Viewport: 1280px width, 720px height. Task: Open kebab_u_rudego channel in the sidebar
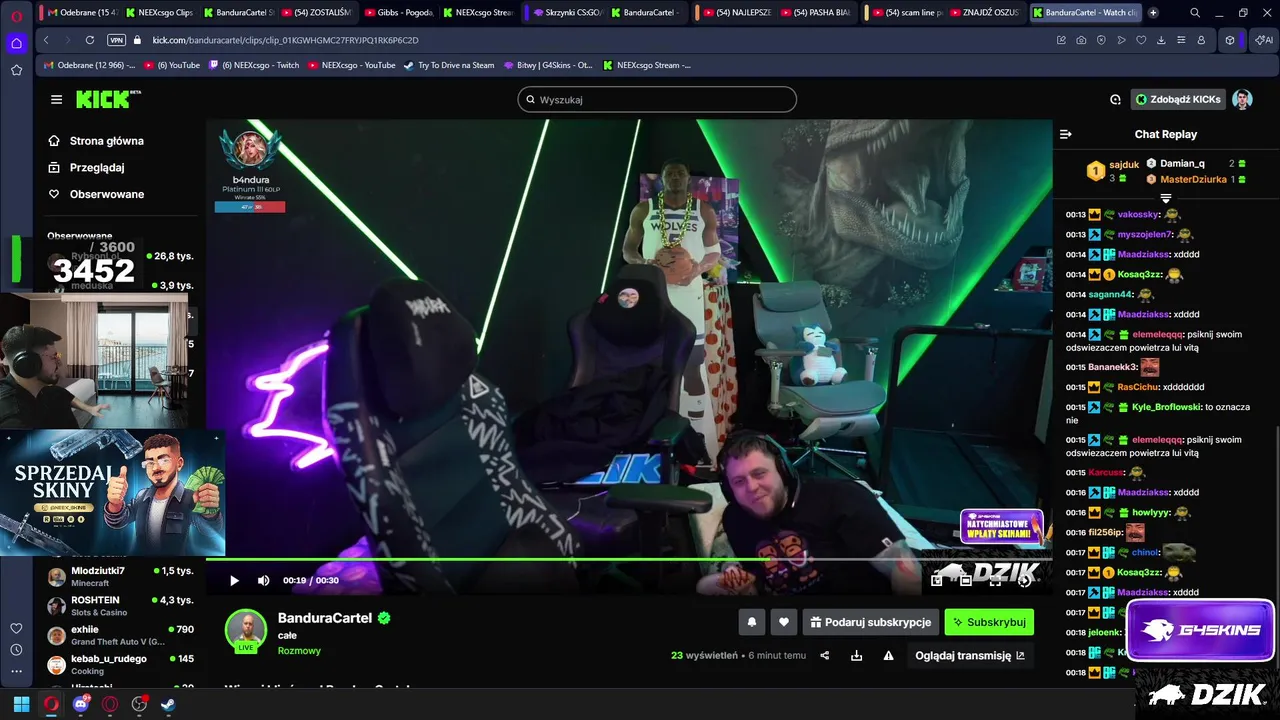pos(120,665)
